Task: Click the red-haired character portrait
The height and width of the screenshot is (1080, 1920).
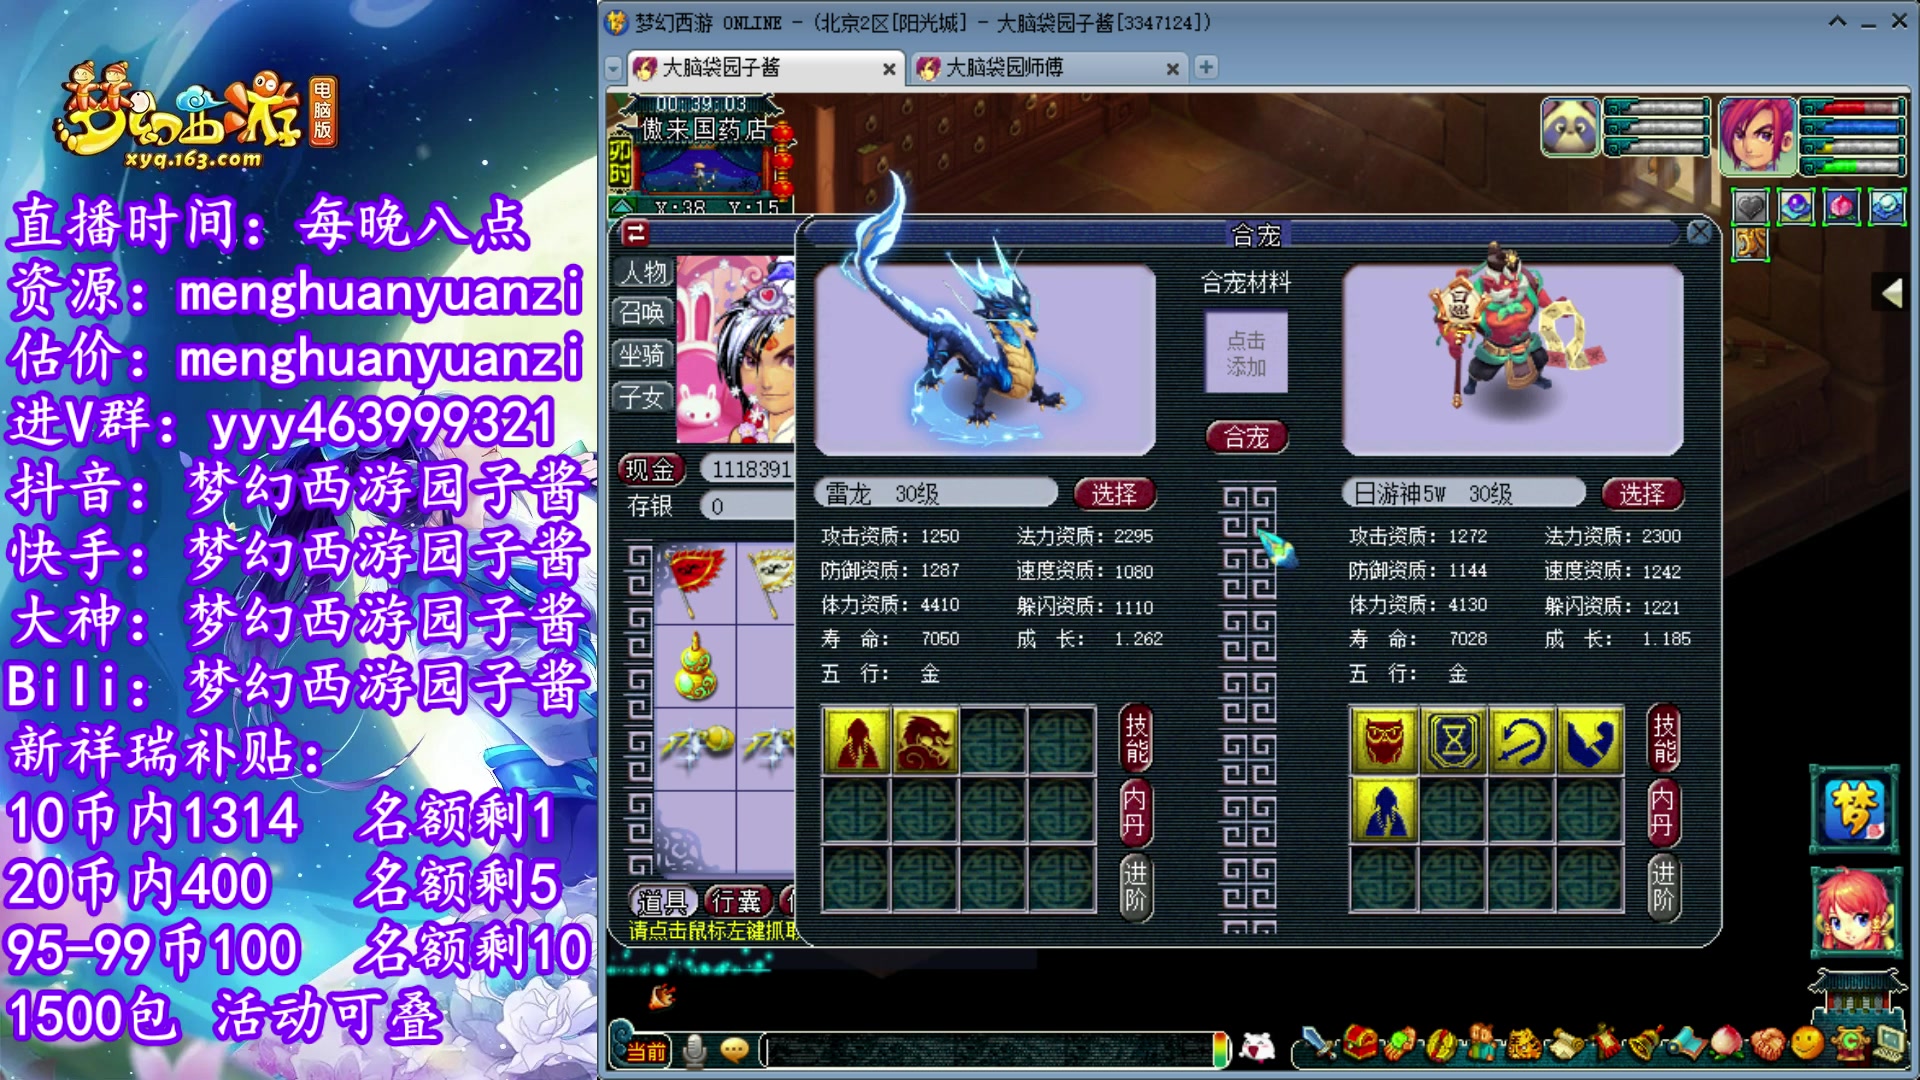Action: pyautogui.click(x=1757, y=135)
